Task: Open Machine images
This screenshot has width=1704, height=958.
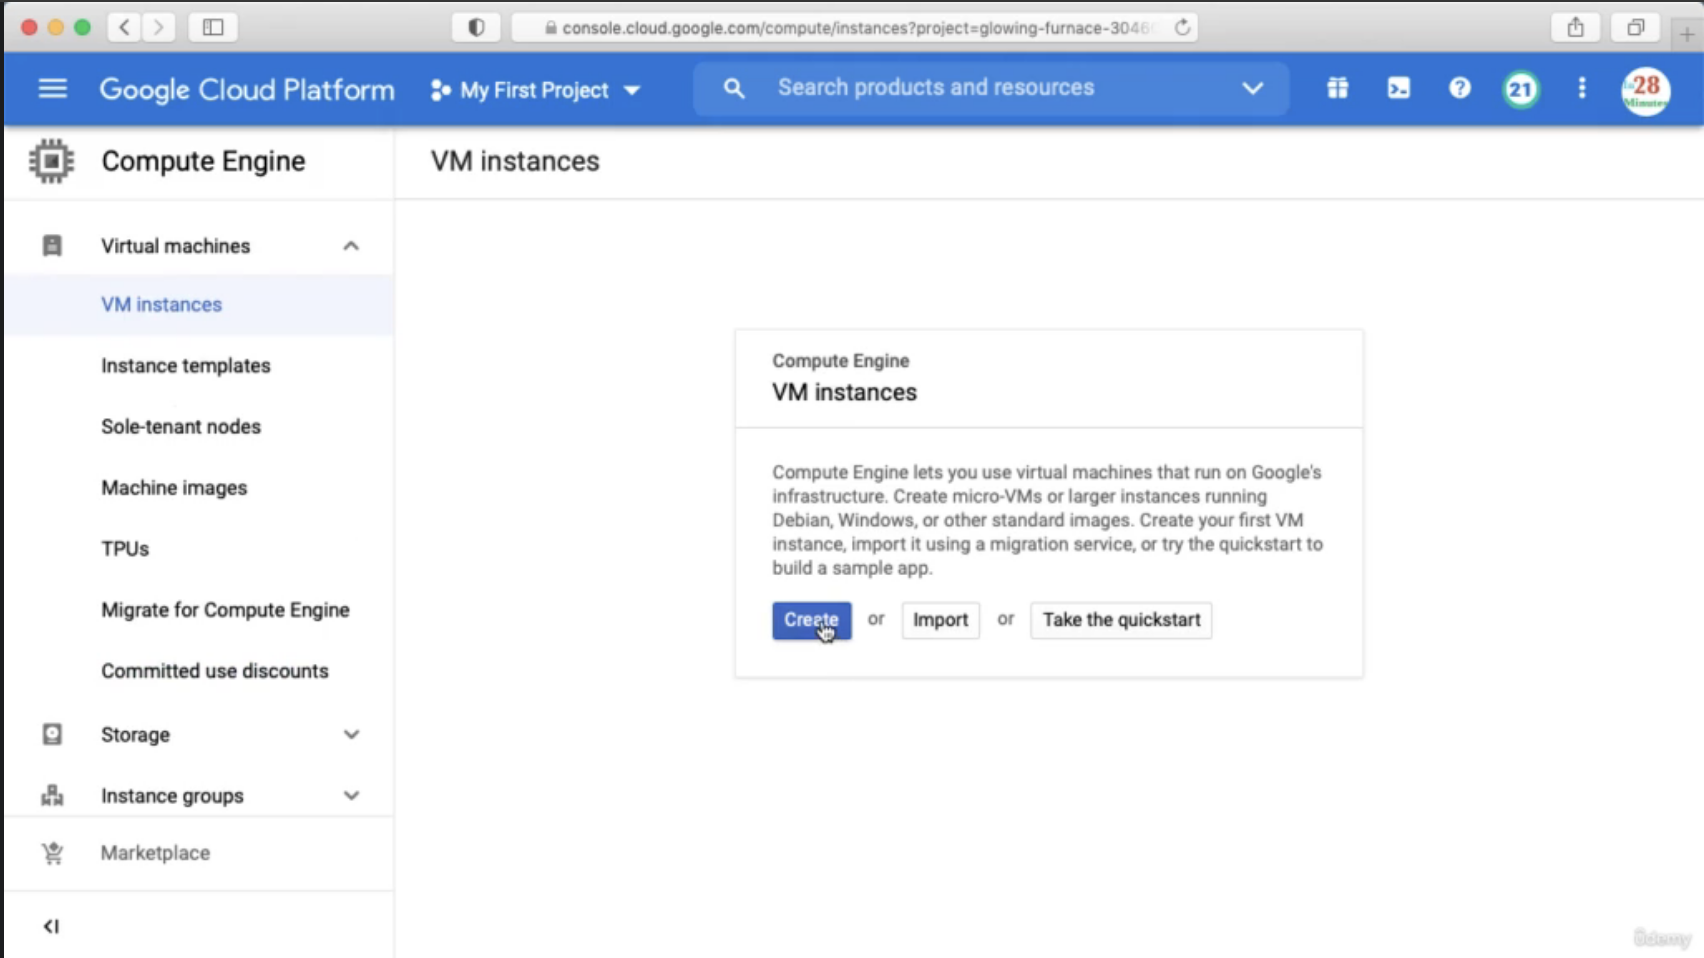Action: [x=174, y=488]
